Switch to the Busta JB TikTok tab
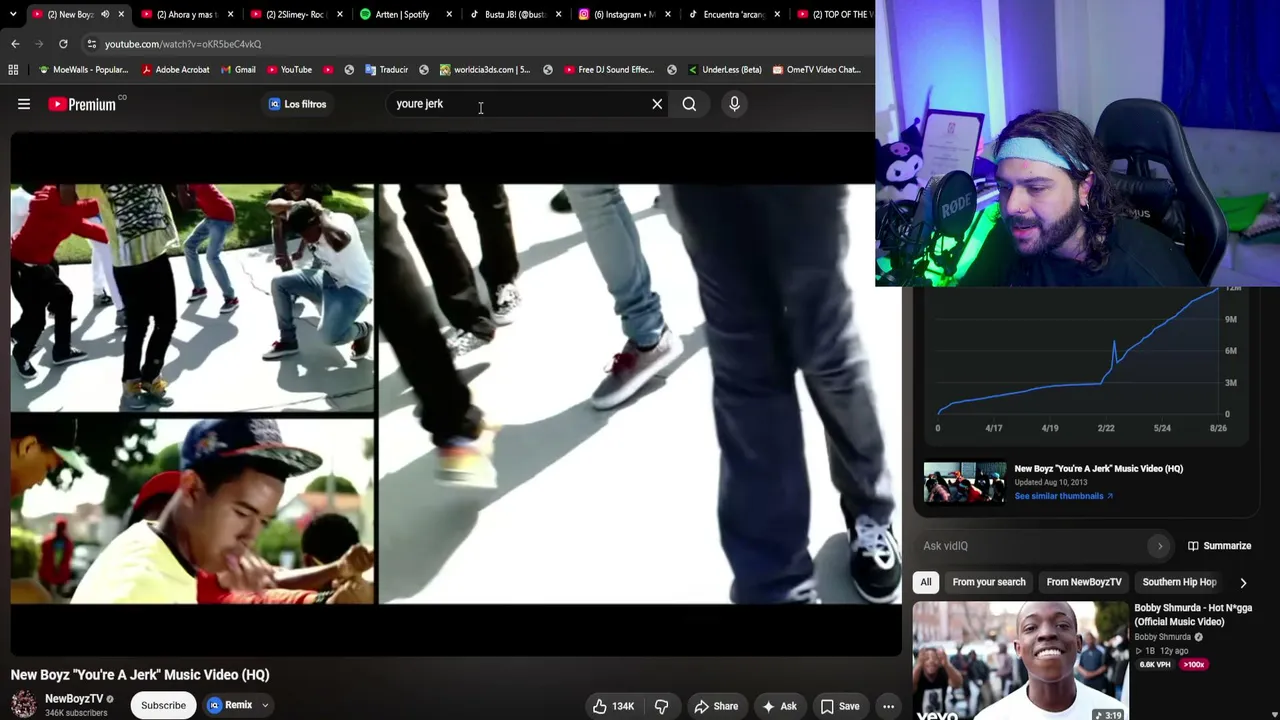Viewport: 1280px width, 720px height. tap(515, 14)
